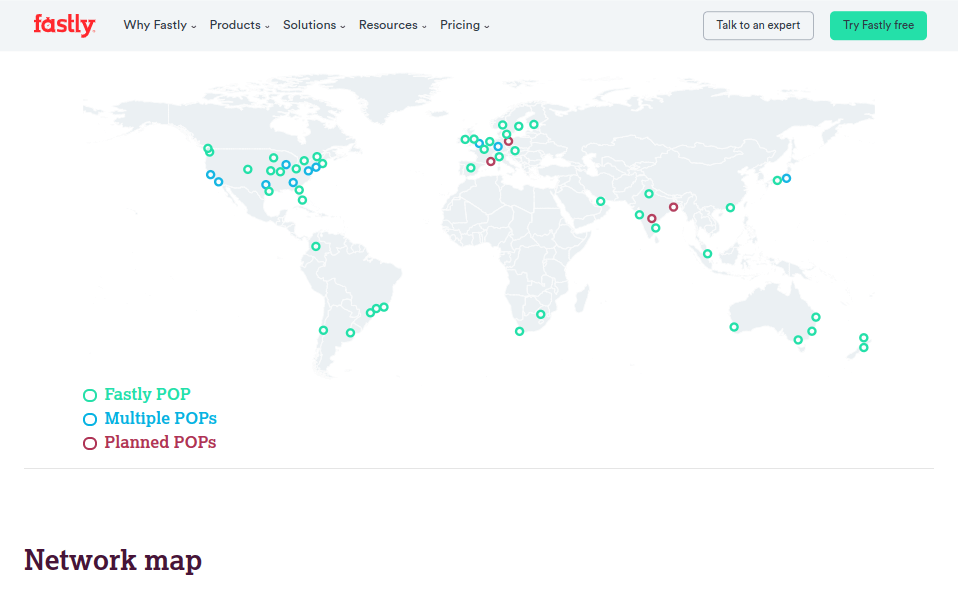Select the Perth, western Australia POP marker
The width and height of the screenshot is (958, 593).
tap(734, 327)
